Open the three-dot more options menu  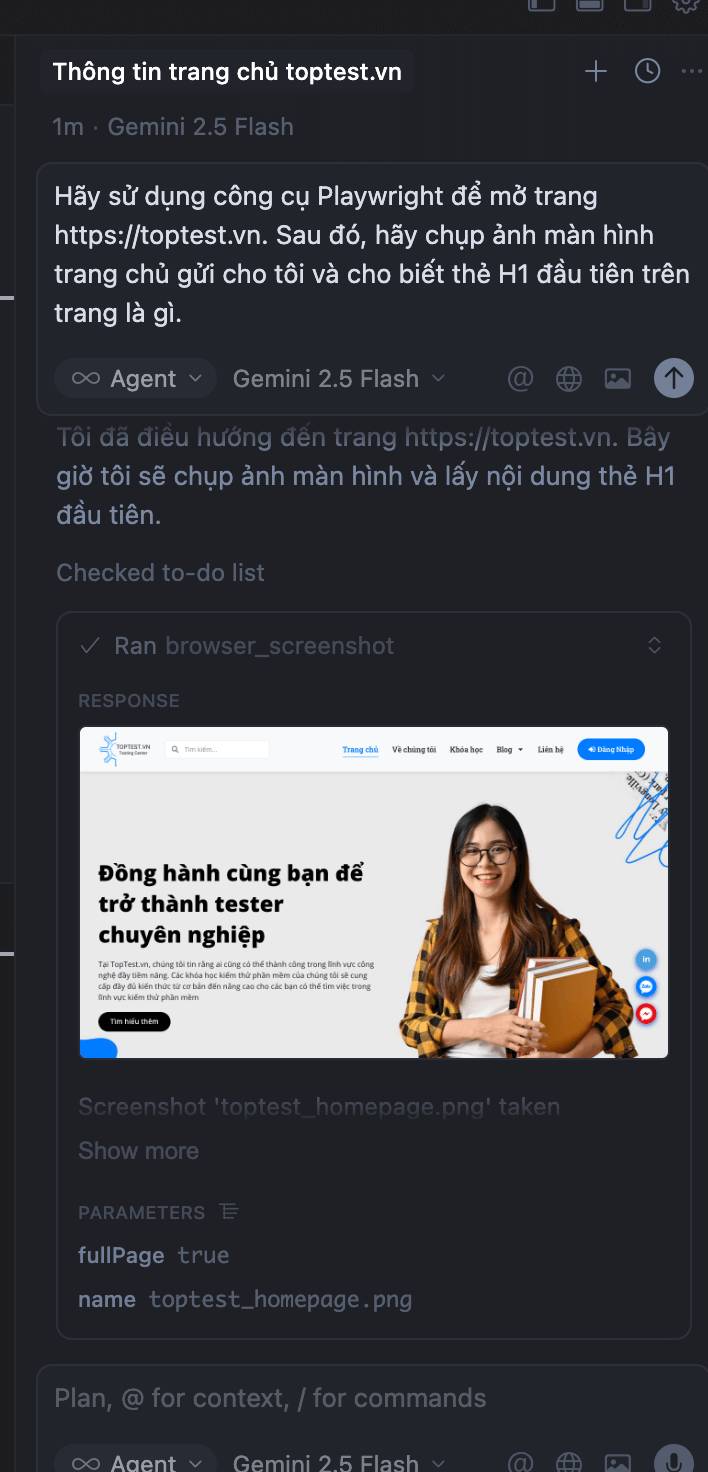[692, 71]
